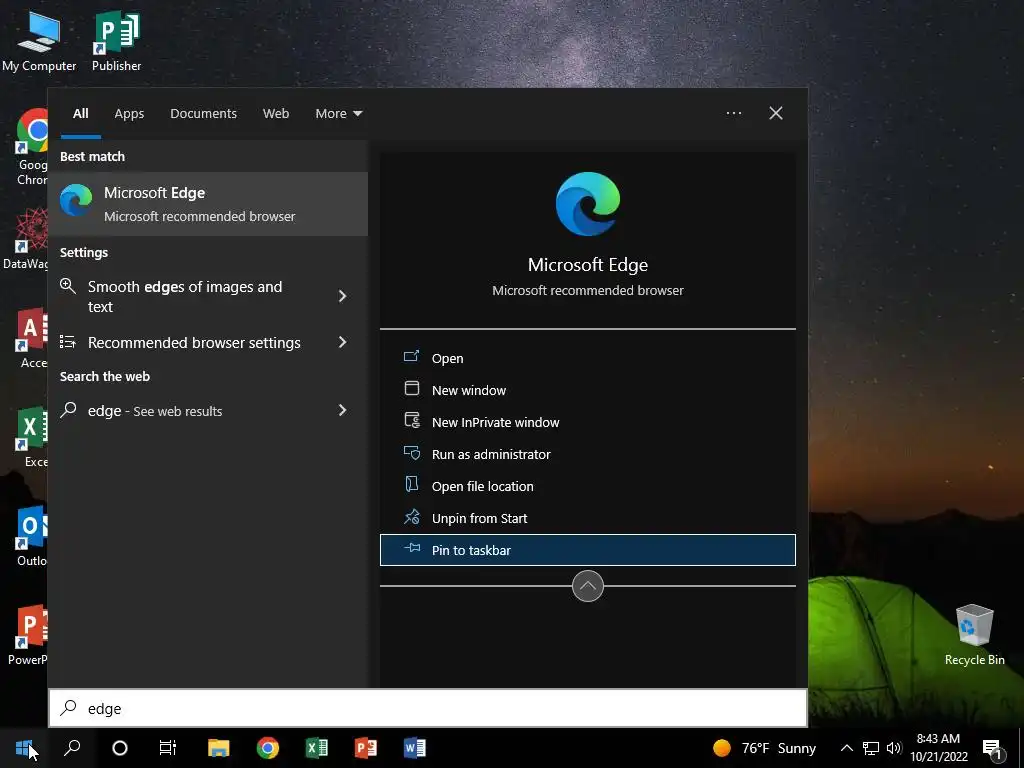Open the notification center icon
1024x768 pixels.
992,748
